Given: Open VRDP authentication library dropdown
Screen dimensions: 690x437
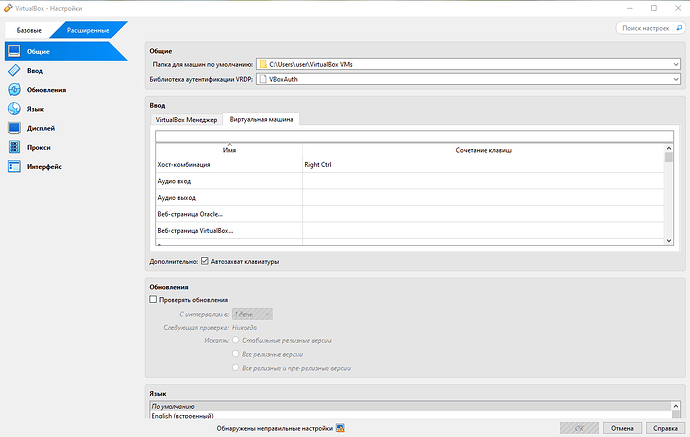Looking at the screenshot, I should tap(676, 79).
